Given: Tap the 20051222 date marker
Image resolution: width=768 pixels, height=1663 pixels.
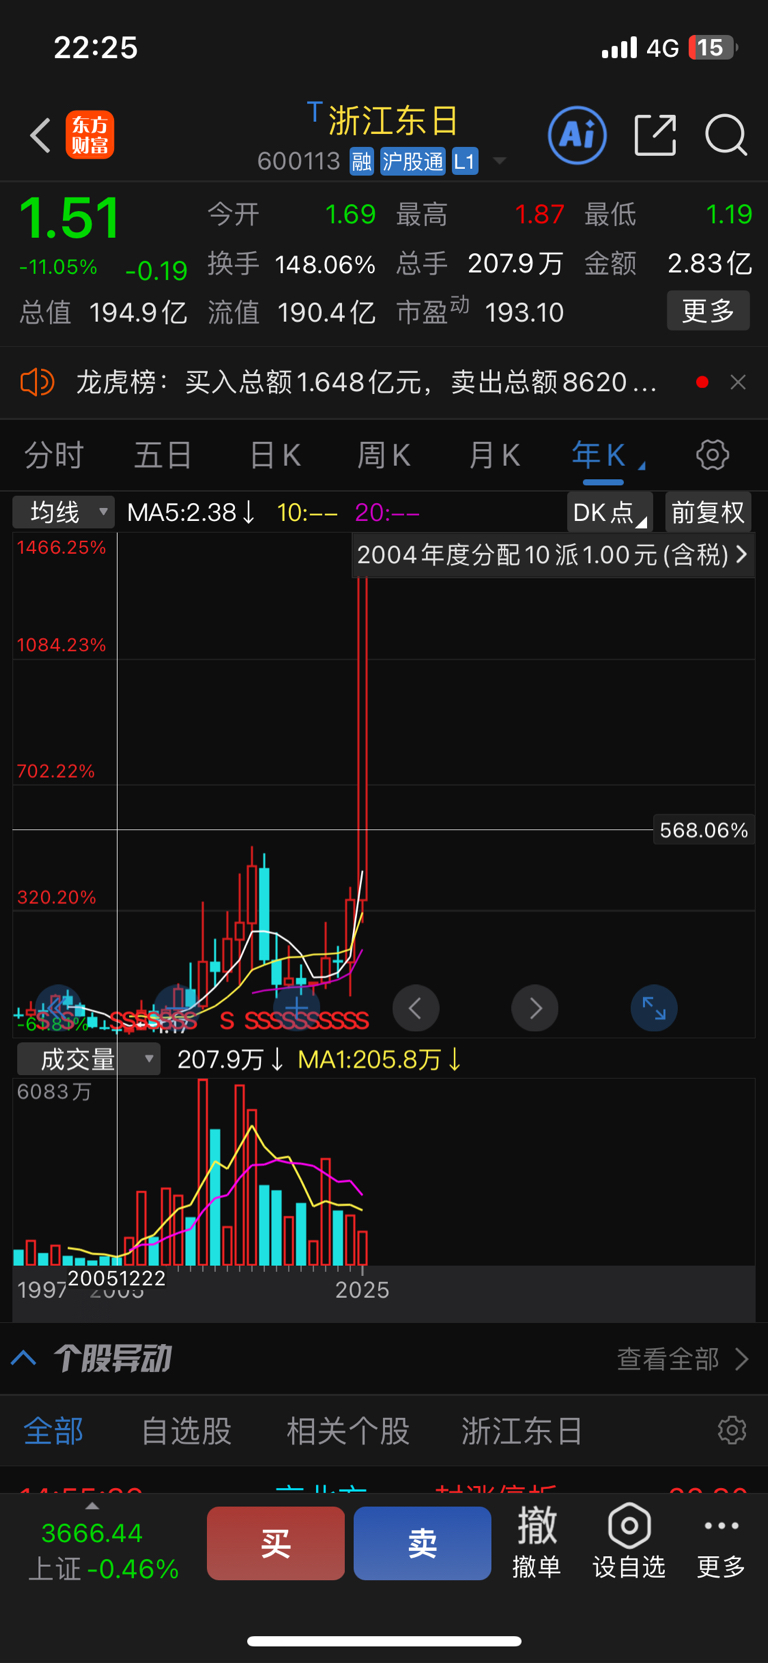Looking at the screenshot, I should coord(117,1278).
